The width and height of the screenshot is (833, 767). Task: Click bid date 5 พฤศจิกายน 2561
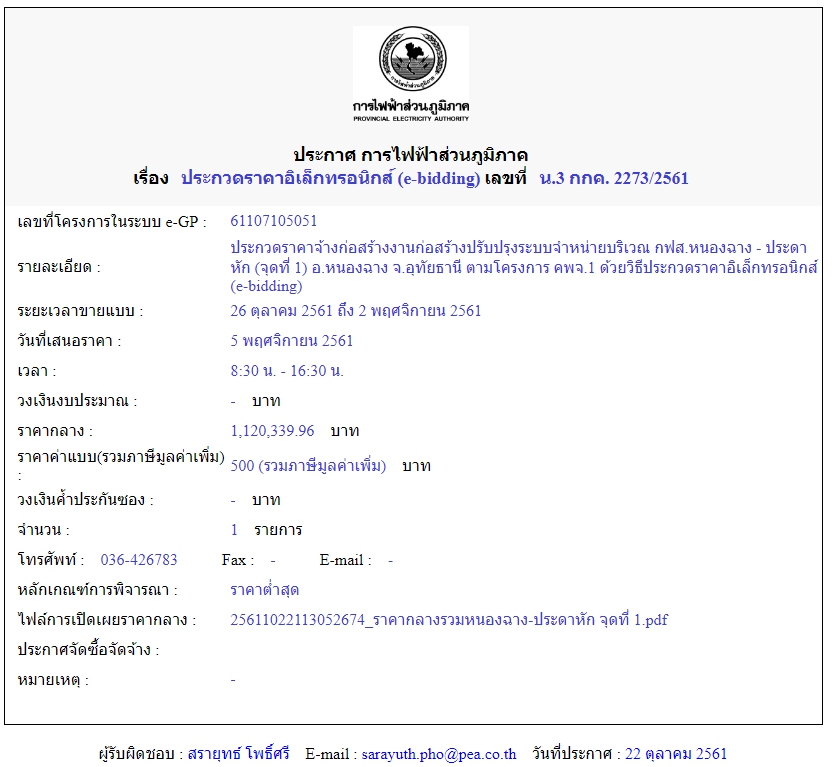point(292,340)
